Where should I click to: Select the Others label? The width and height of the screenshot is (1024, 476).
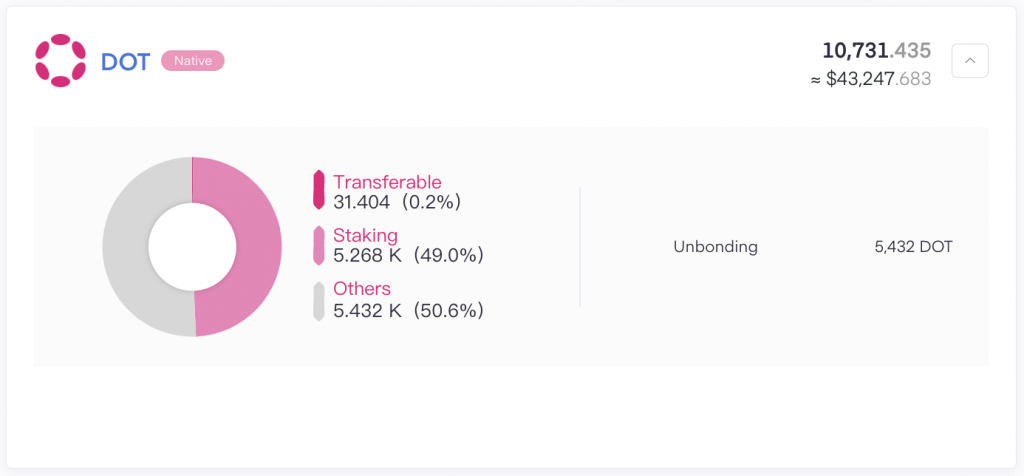click(362, 289)
